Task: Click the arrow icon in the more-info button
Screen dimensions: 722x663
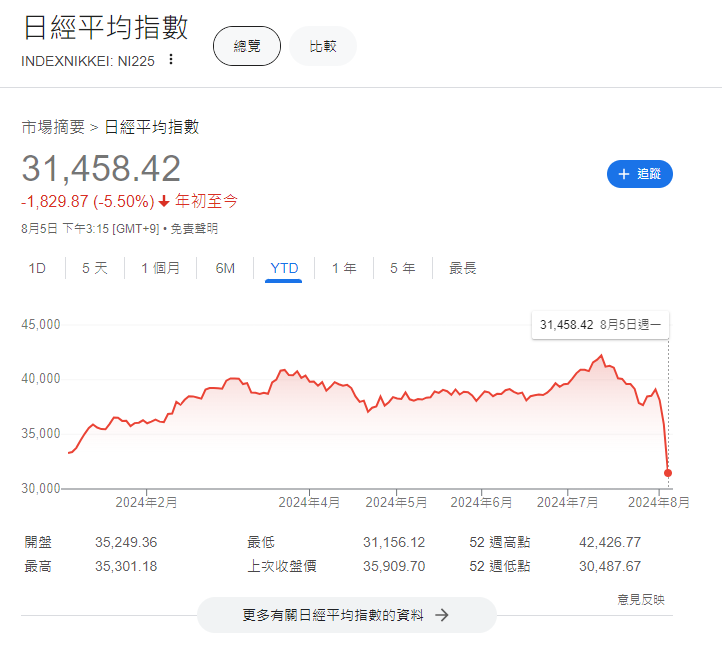Action: [x=441, y=615]
